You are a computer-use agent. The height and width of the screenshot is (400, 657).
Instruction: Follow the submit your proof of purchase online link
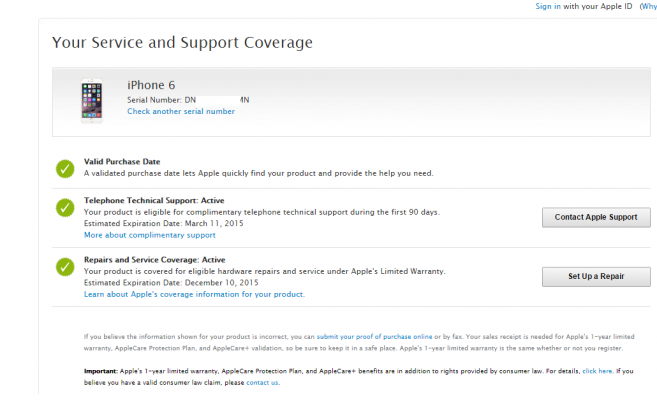pos(374,337)
